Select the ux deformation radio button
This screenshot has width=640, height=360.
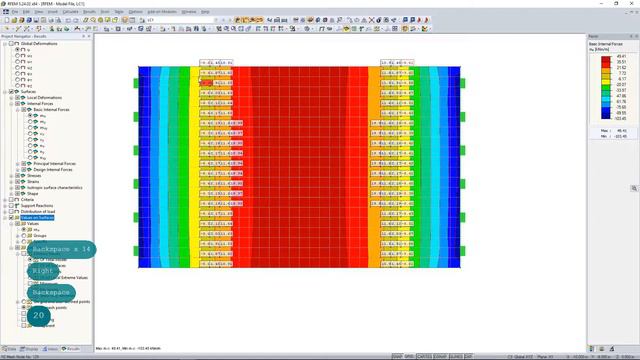click(18, 56)
